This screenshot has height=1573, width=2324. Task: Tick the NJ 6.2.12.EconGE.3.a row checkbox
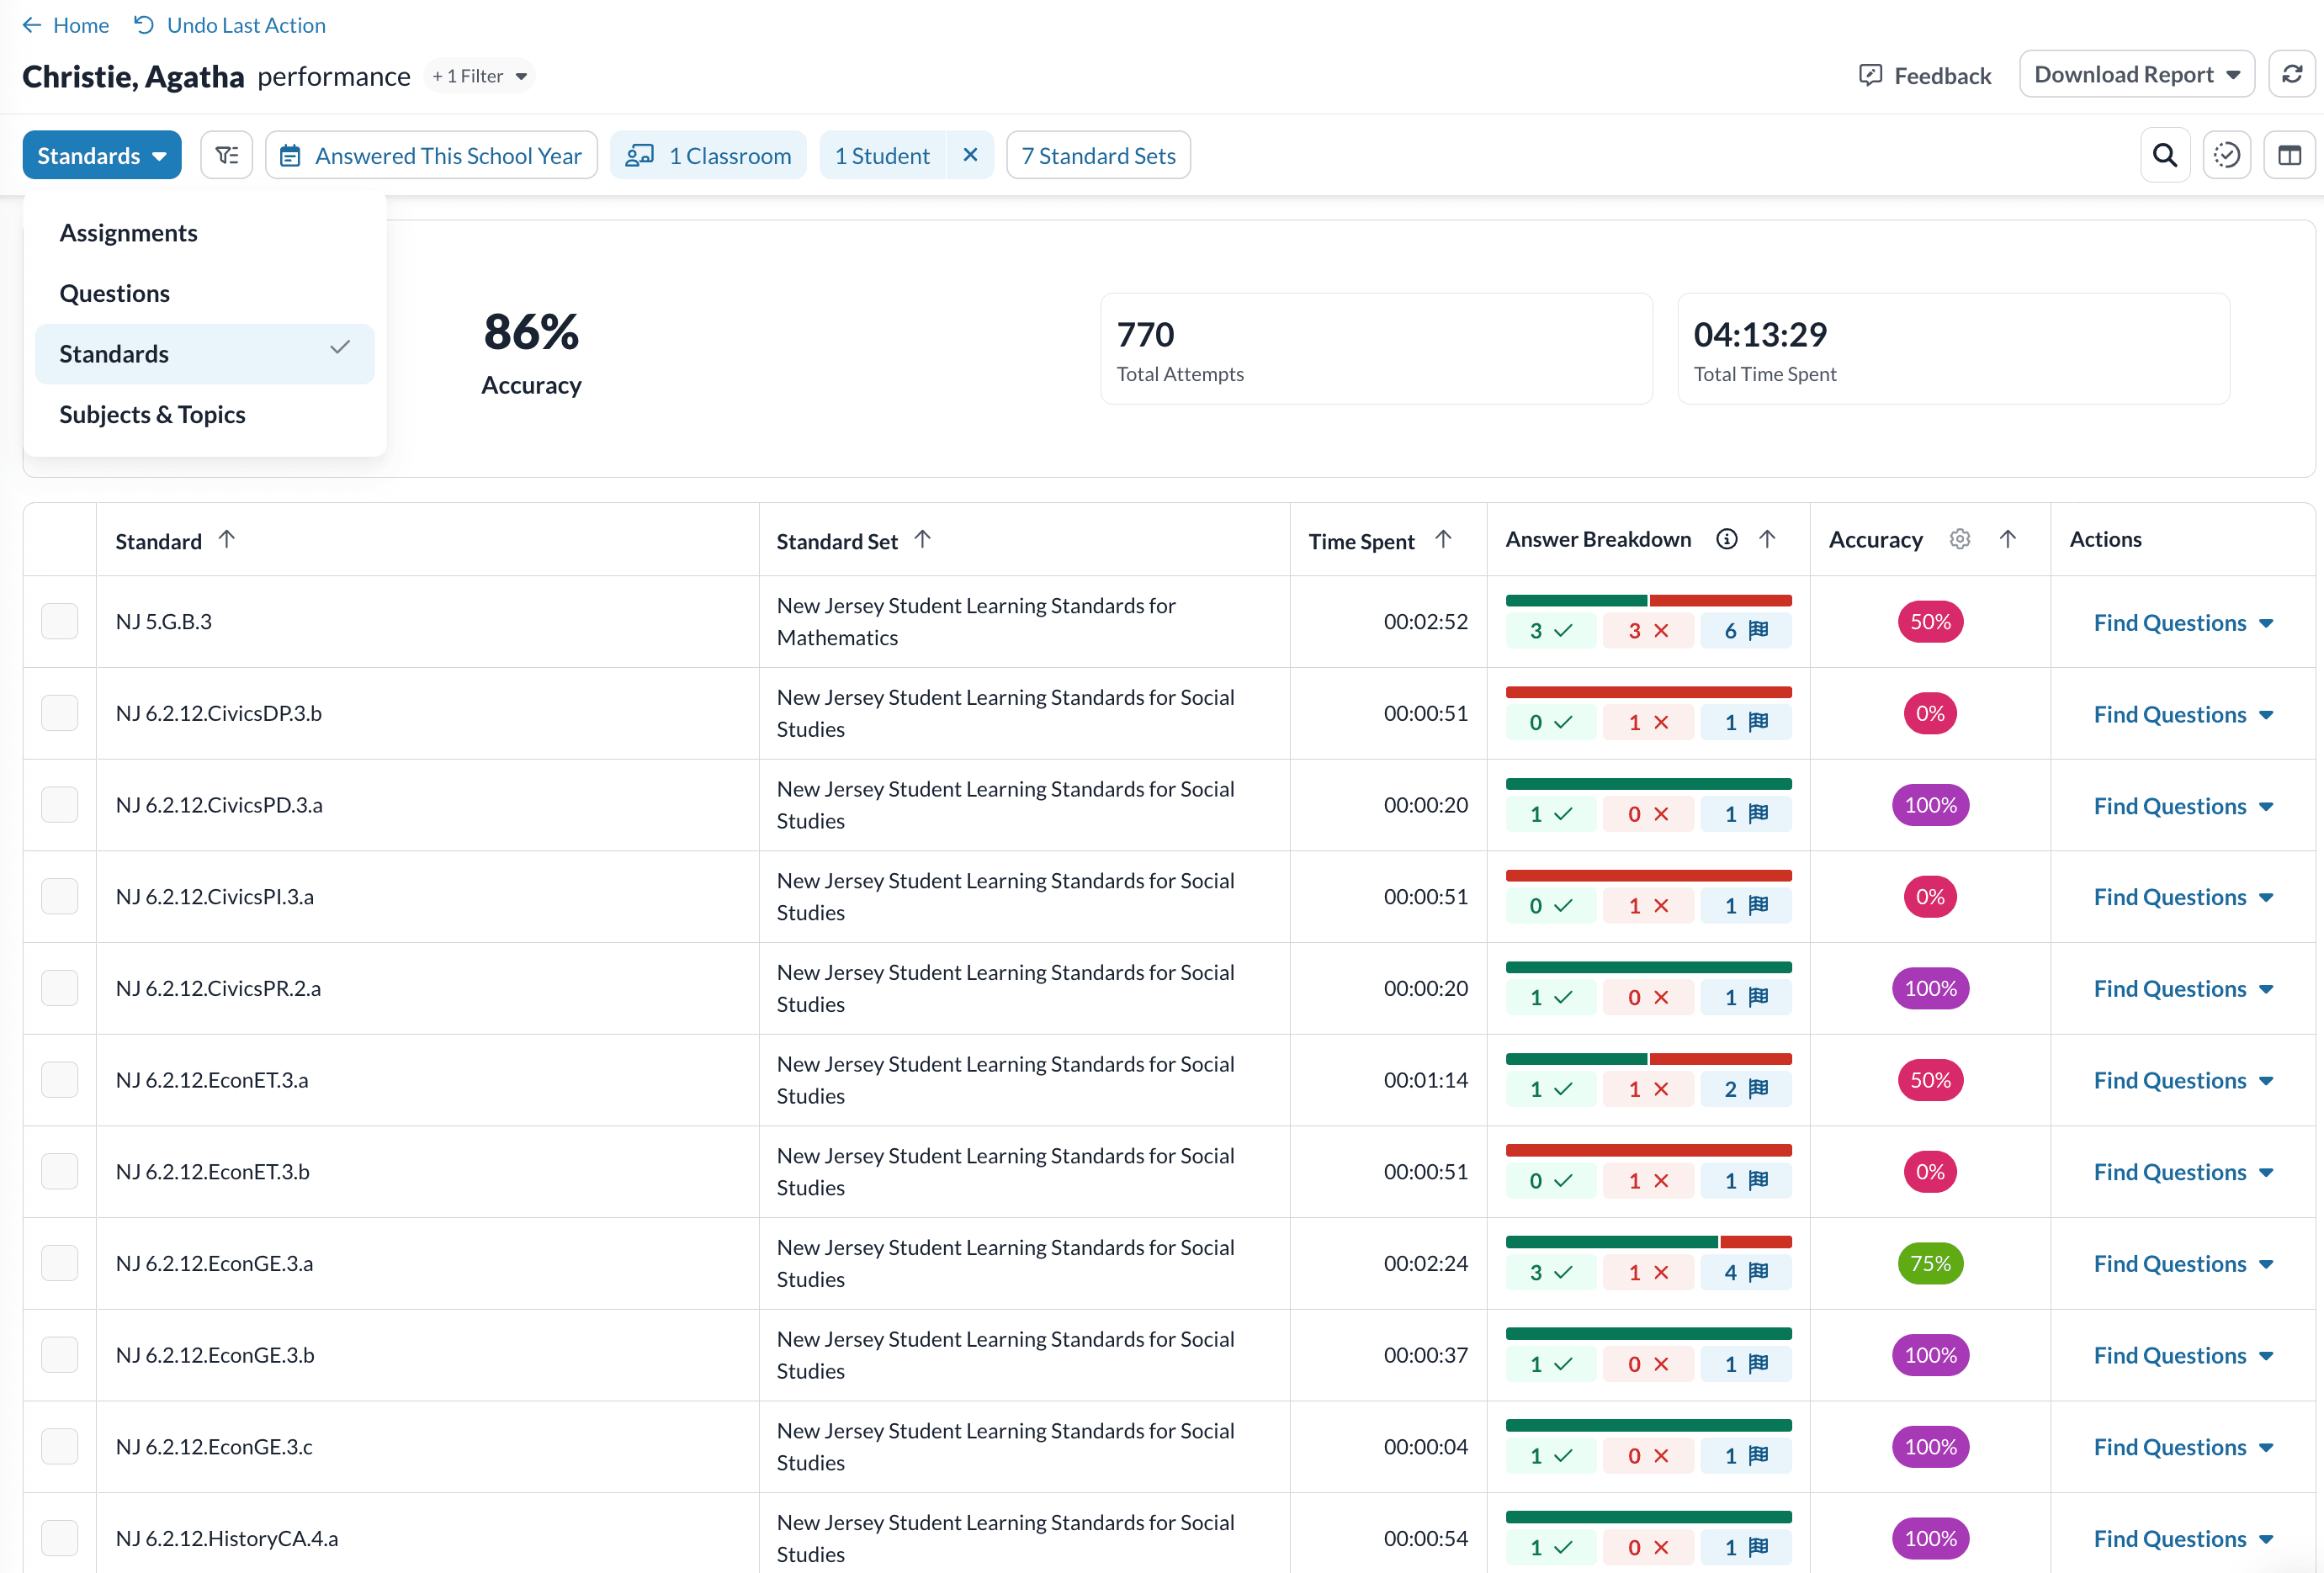pyautogui.click(x=60, y=1263)
